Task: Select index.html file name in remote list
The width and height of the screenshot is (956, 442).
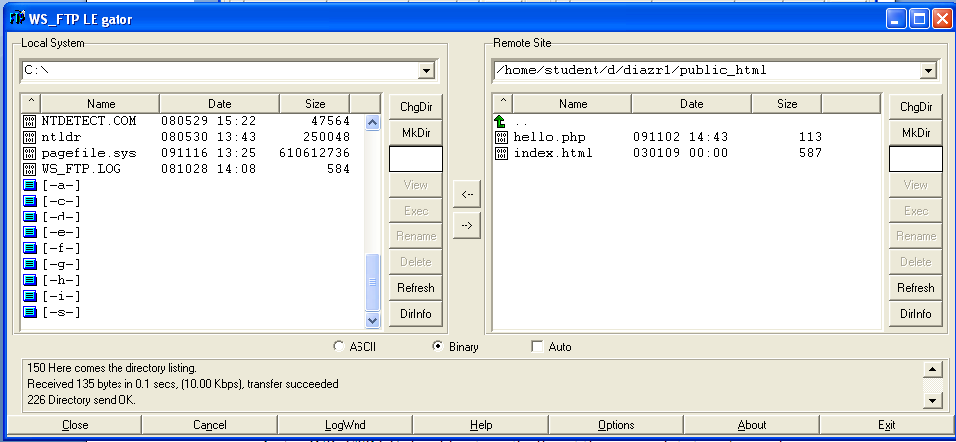Action: coord(553,152)
